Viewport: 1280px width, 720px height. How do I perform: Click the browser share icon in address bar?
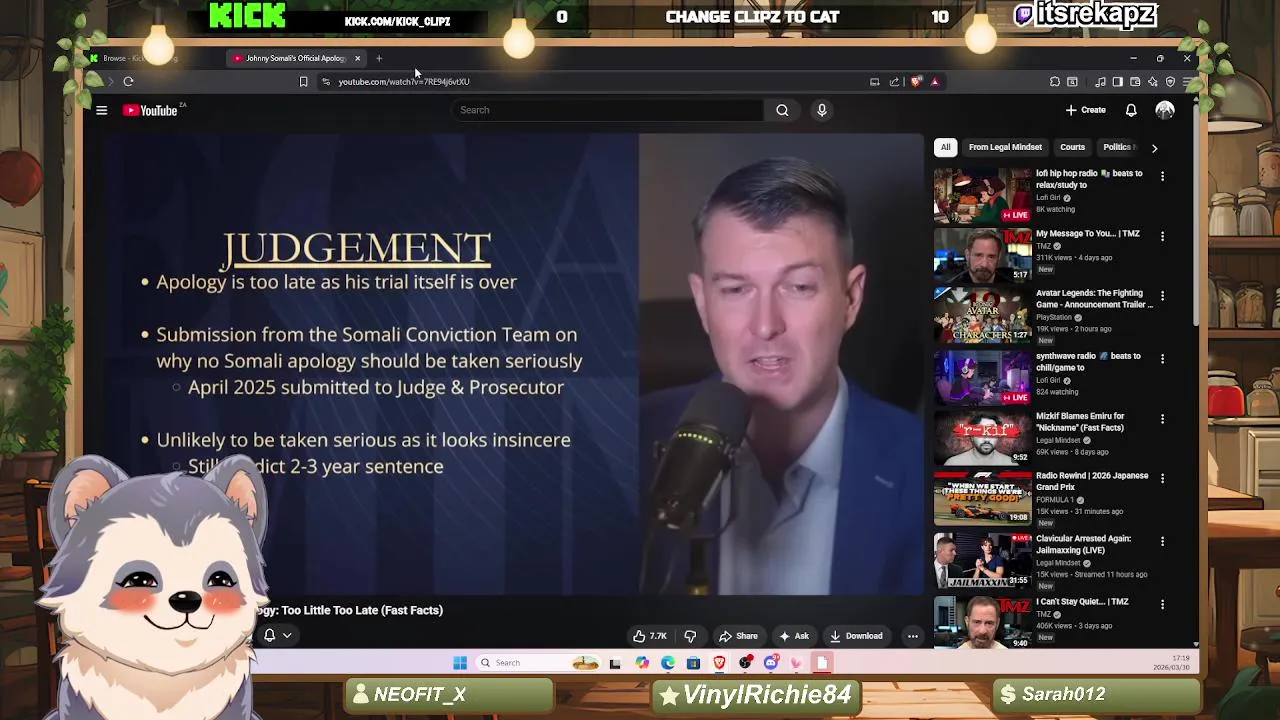[894, 82]
